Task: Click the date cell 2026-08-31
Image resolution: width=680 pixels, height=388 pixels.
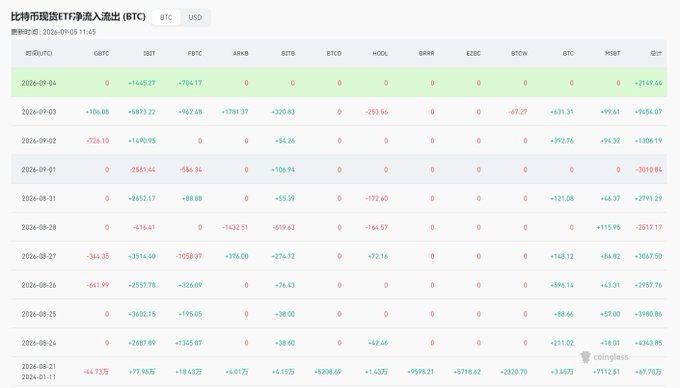Action: pyautogui.click(x=39, y=199)
